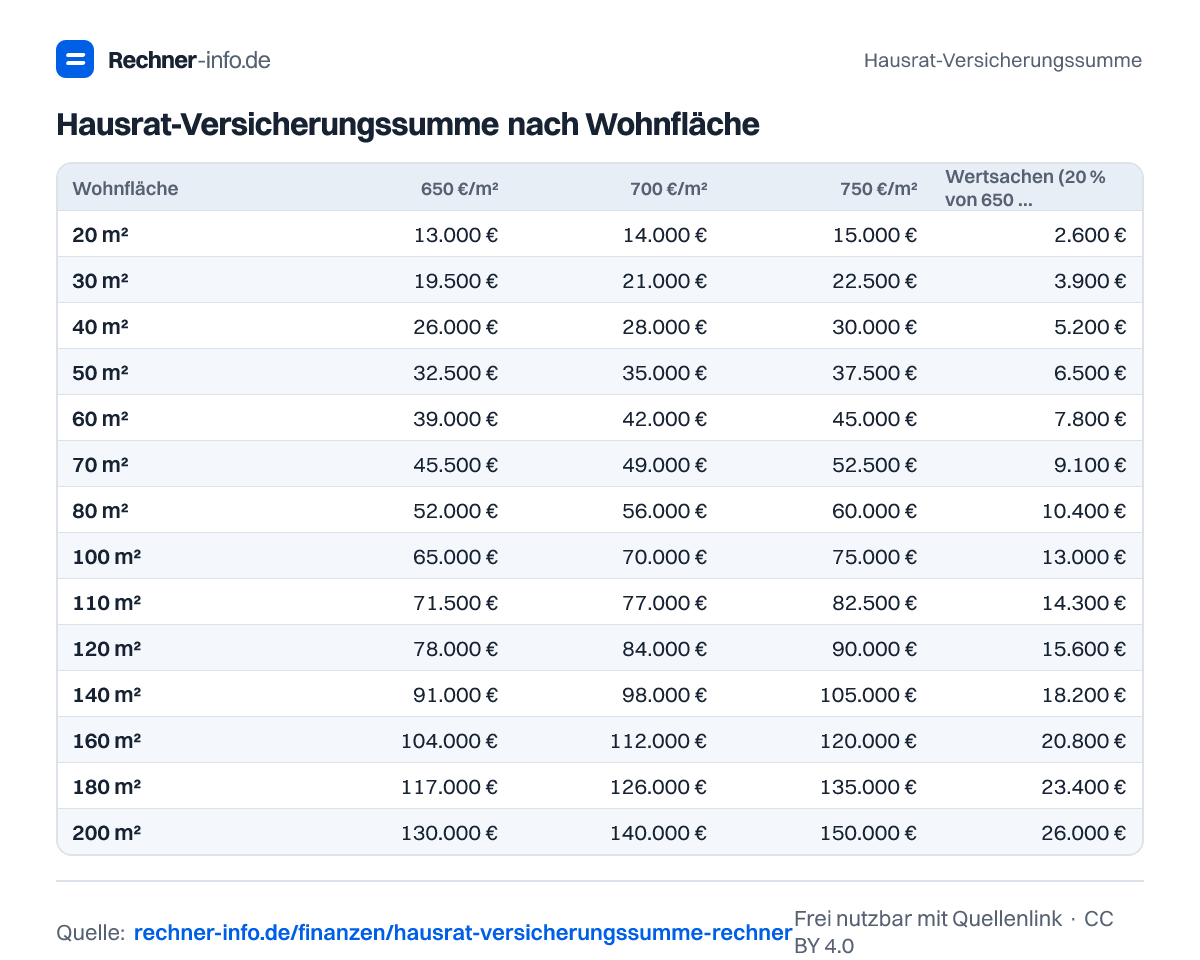Click the 19.500 € cell
This screenshot has height=960, width=1200.
[456, 281]
